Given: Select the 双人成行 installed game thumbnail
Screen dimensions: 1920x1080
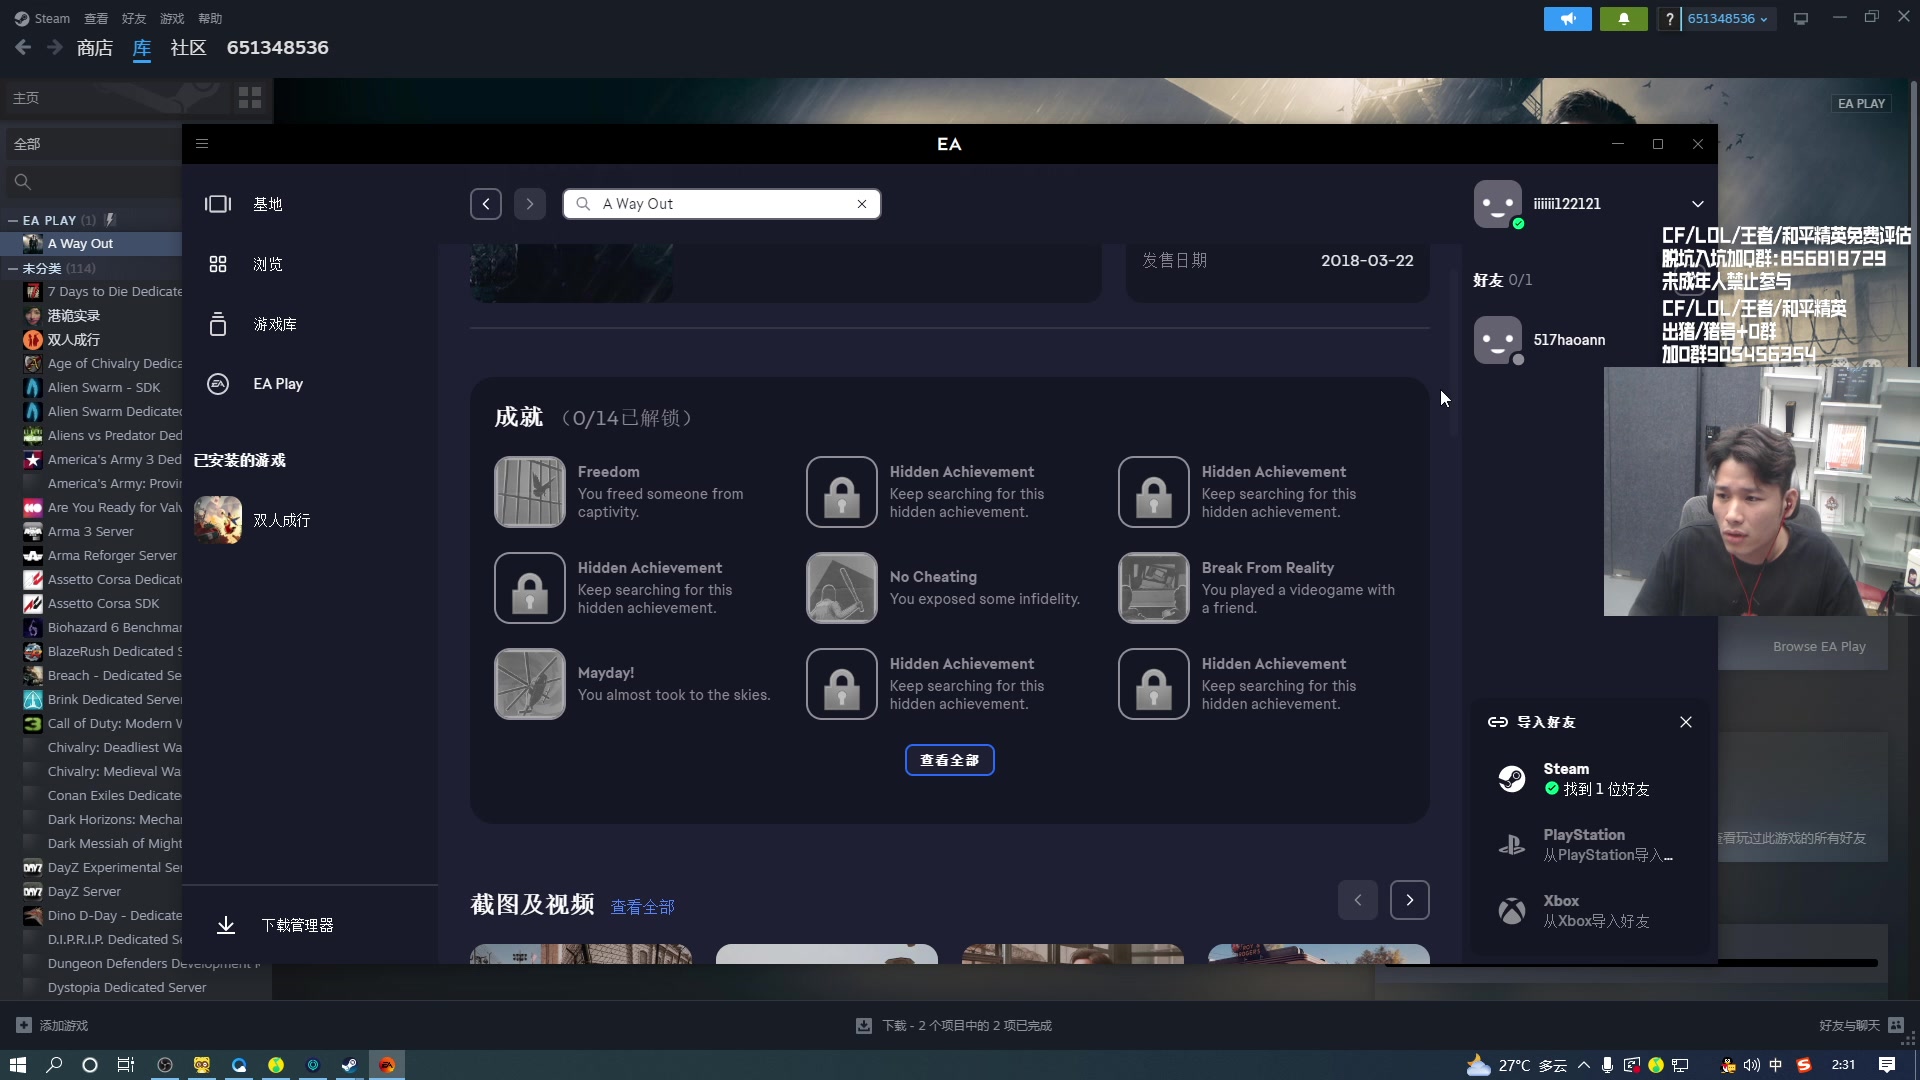Looking at the screenshot, I should click(x=218, y=520).
